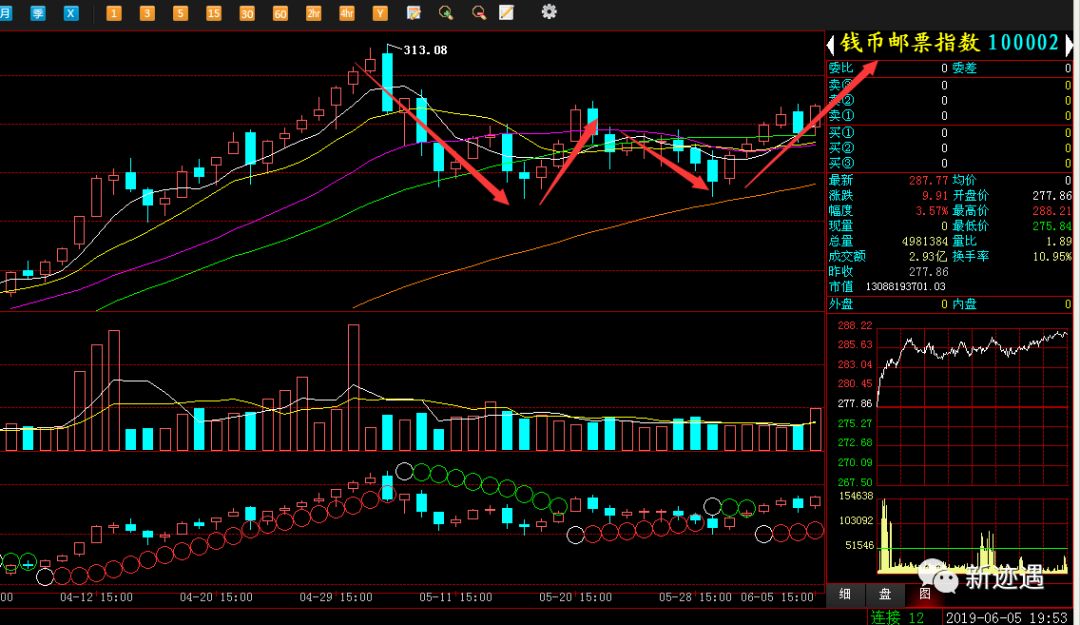Click the 外盘 label

840,304
